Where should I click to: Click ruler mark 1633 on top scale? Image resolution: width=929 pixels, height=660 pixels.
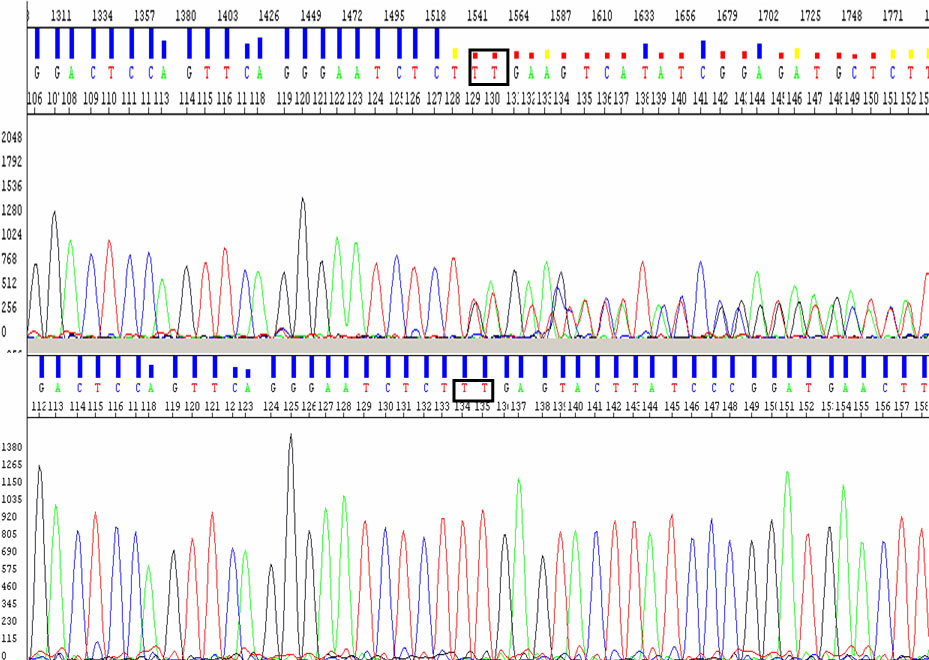click(x=644, y=16)
